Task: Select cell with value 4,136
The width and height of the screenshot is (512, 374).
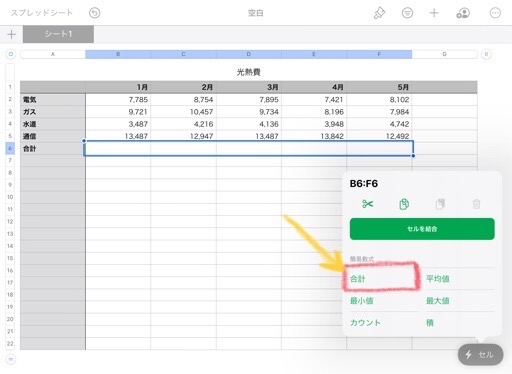Action: pos(249,124)
